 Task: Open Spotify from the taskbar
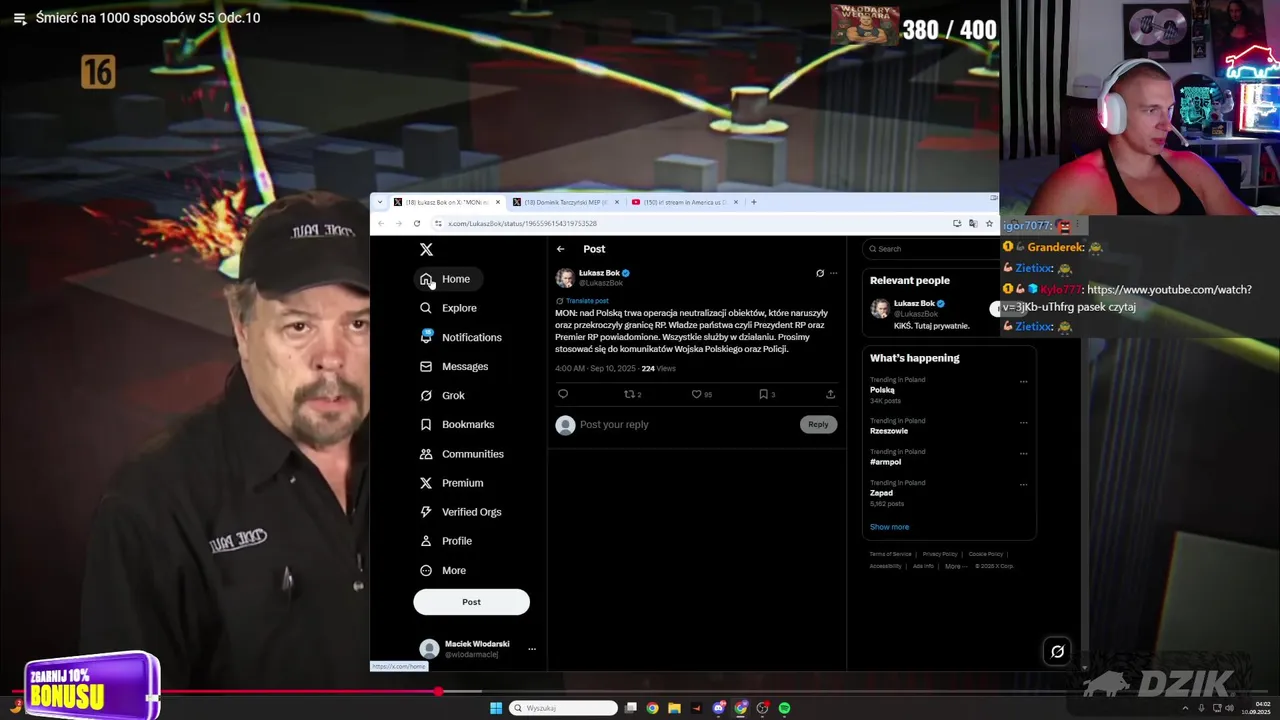(785, 708)
